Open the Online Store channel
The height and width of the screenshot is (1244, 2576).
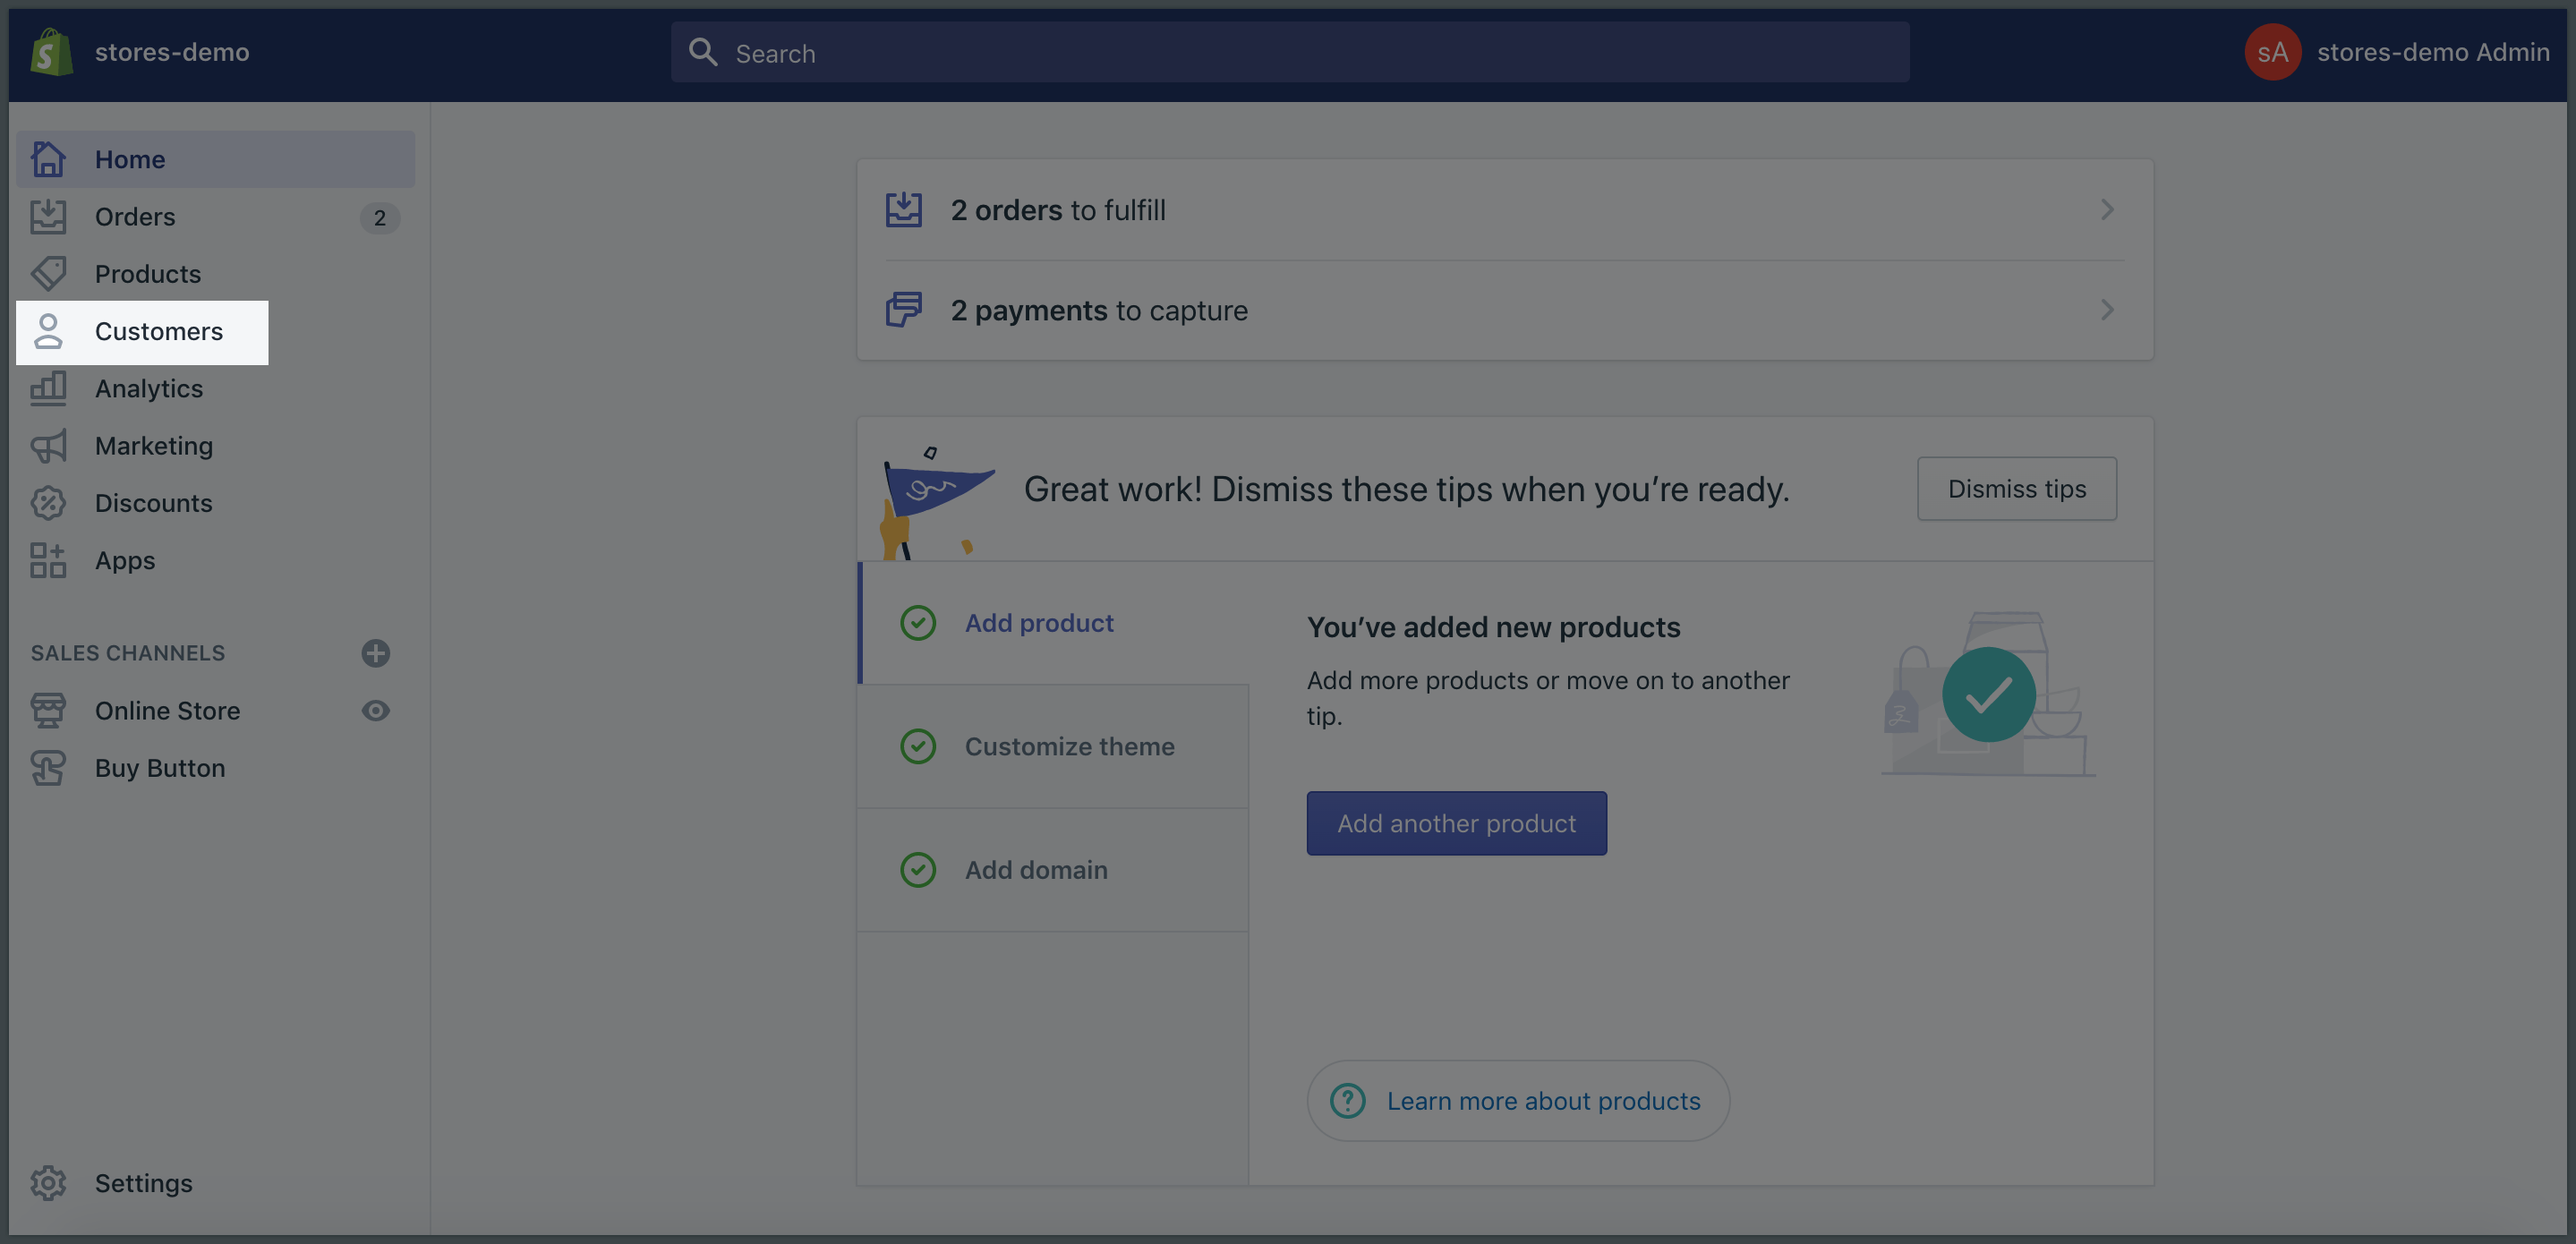[168, 710]
